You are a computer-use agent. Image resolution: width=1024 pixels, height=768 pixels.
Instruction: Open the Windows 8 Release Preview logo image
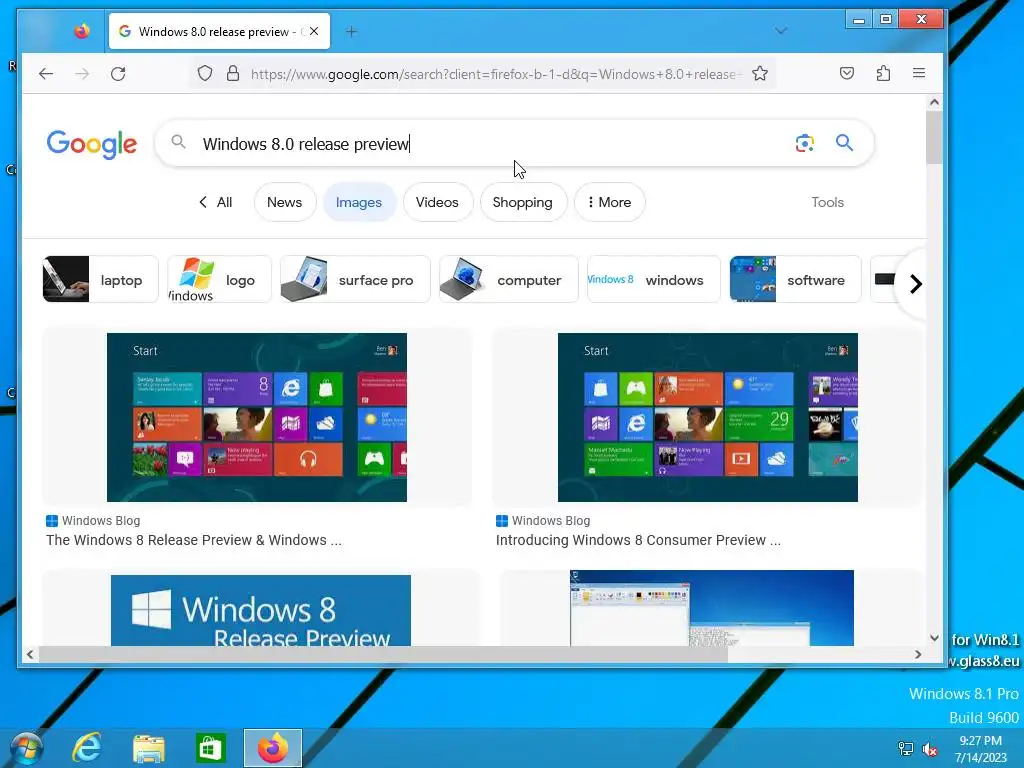(x=261, y=610)
